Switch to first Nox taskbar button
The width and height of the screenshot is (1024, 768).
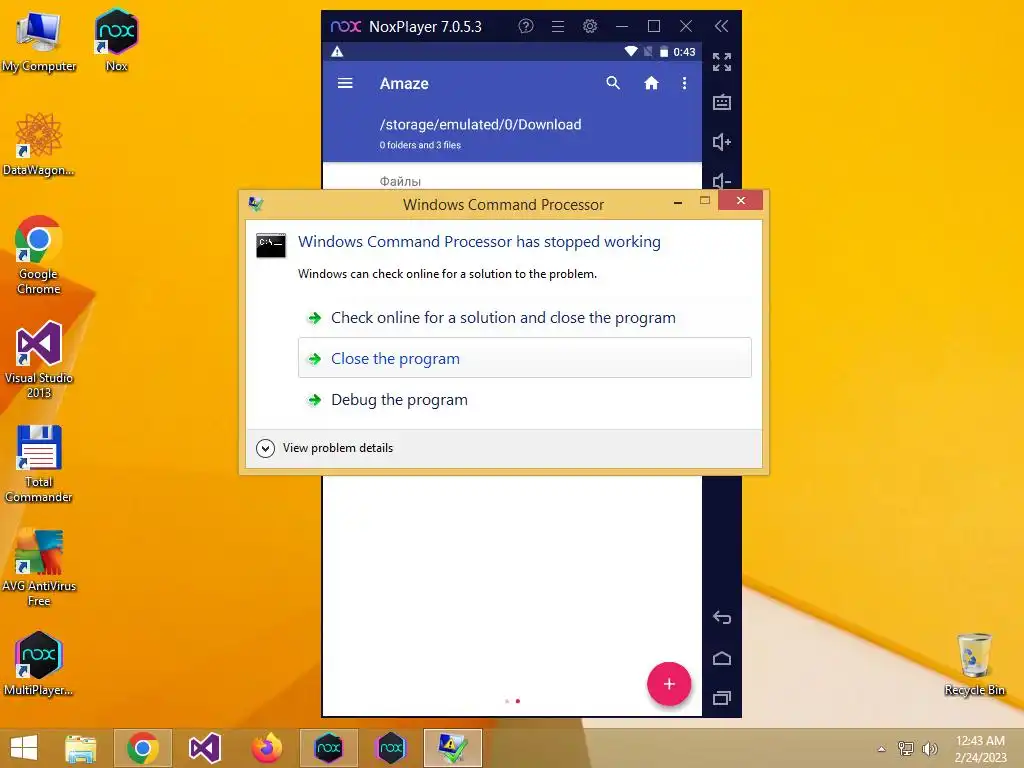(x=328, y=748)
